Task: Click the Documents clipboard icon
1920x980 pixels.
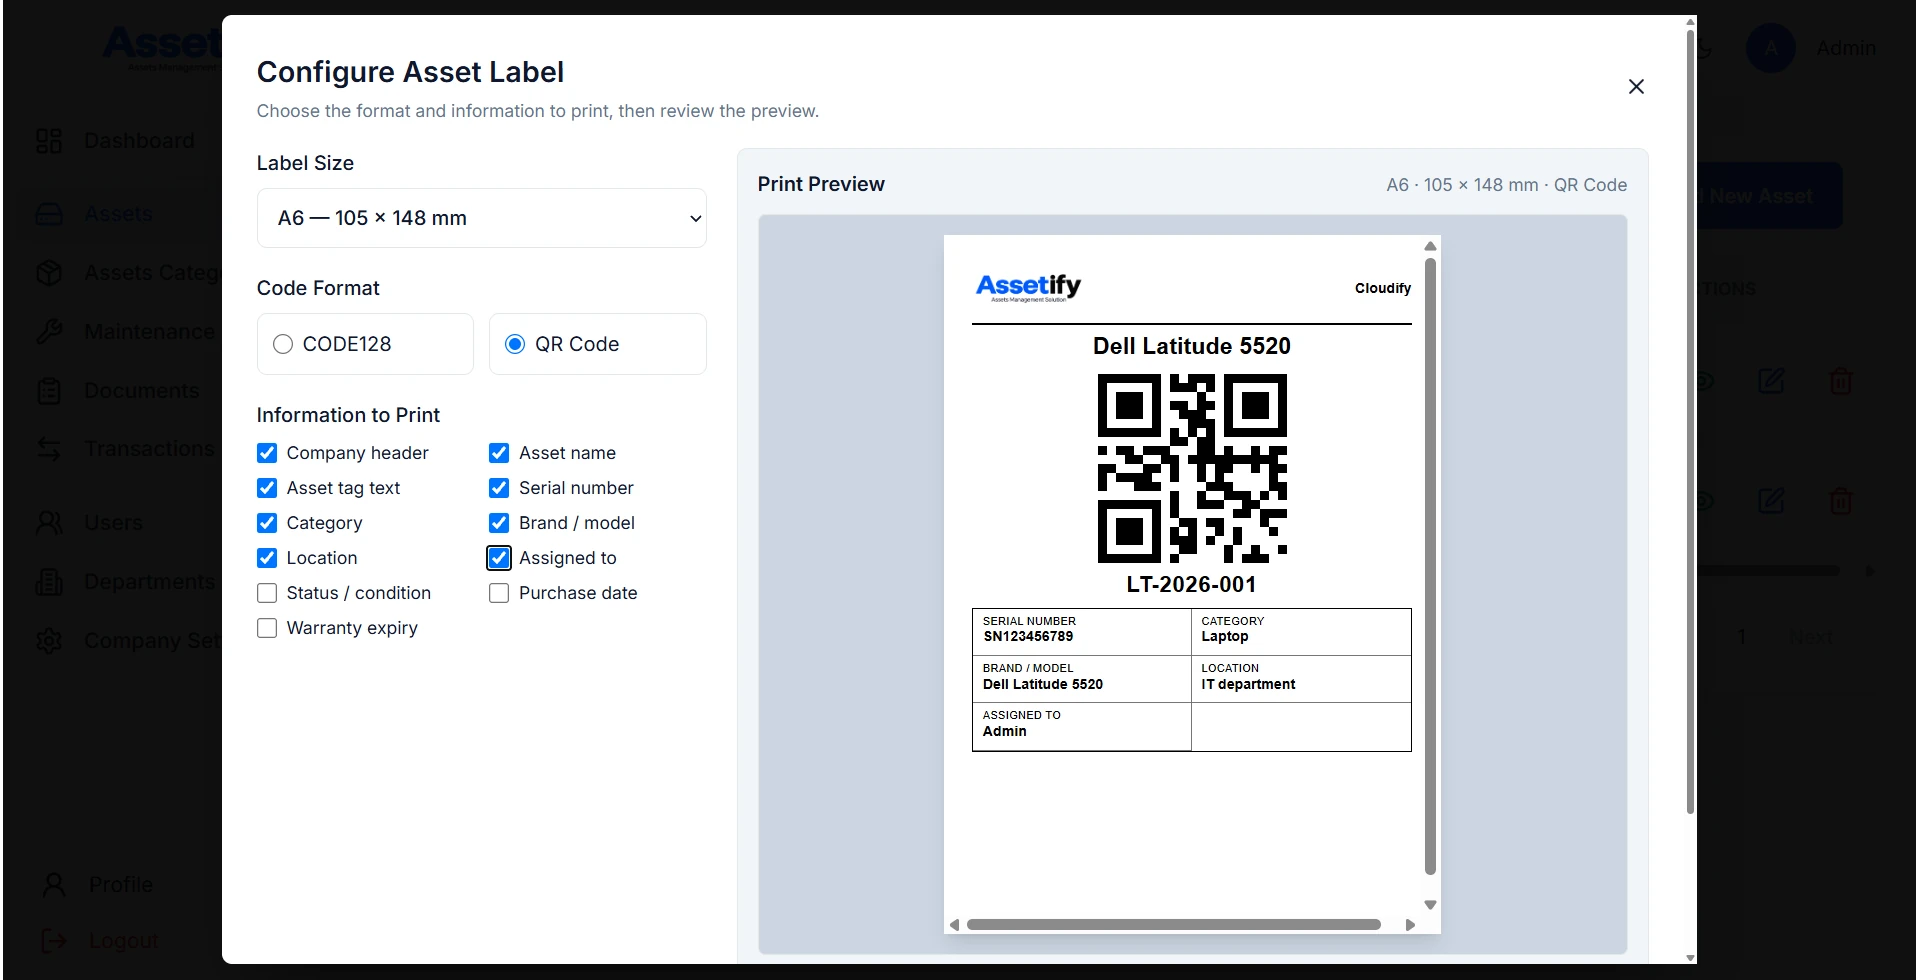Action: [49, 390]
